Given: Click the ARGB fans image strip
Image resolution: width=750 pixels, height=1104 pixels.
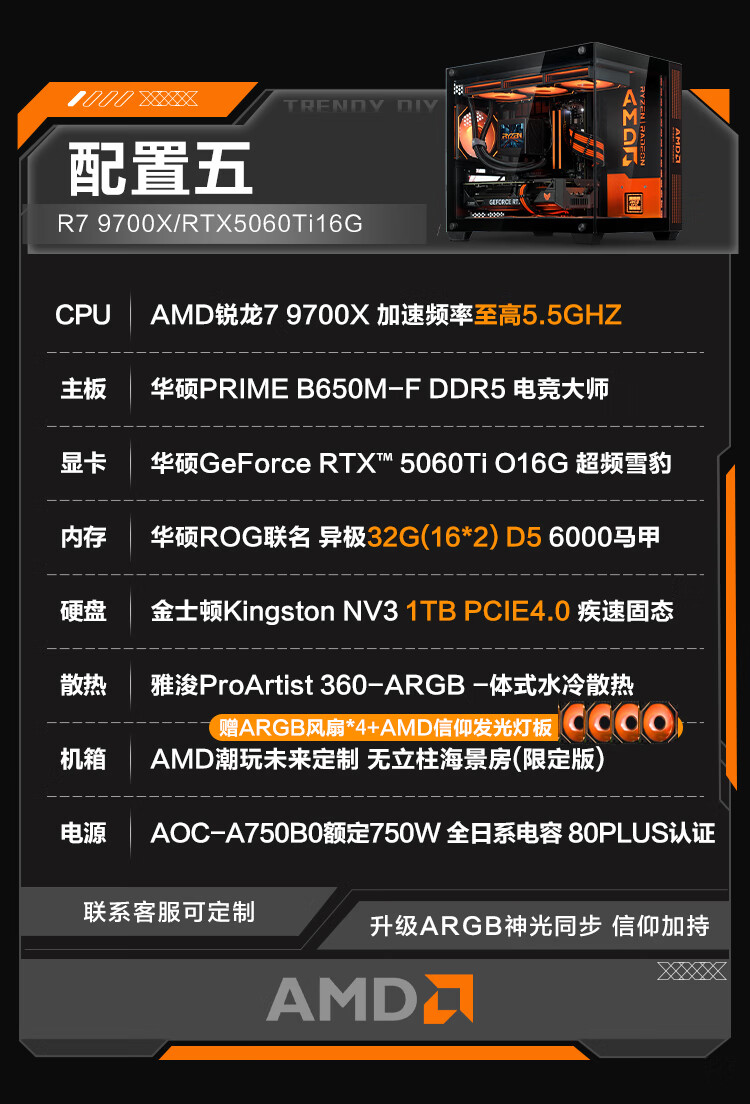Looking at the screenshot, I should (621, 722).
